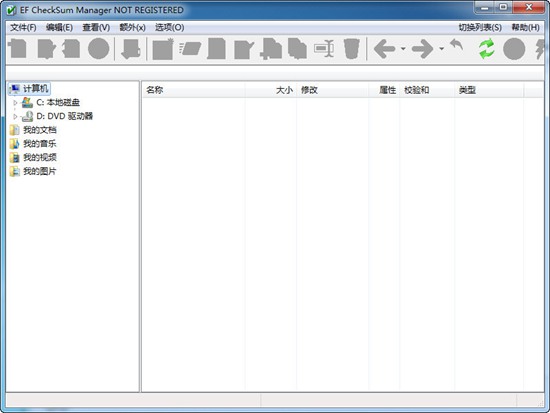Open the forward arrow history dropdown
Viewport: 550px width, 413px height.
point(442,49)
